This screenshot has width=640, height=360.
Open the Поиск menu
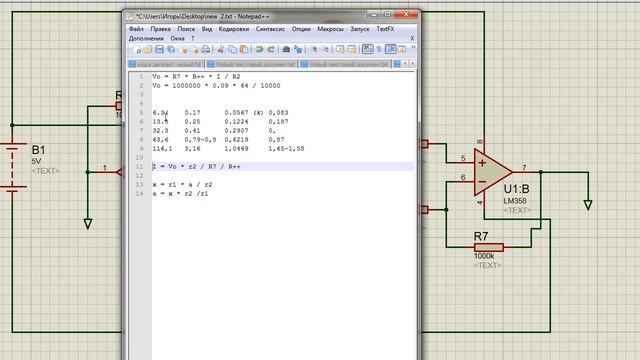pyautogui.click(x=186, y=29)
